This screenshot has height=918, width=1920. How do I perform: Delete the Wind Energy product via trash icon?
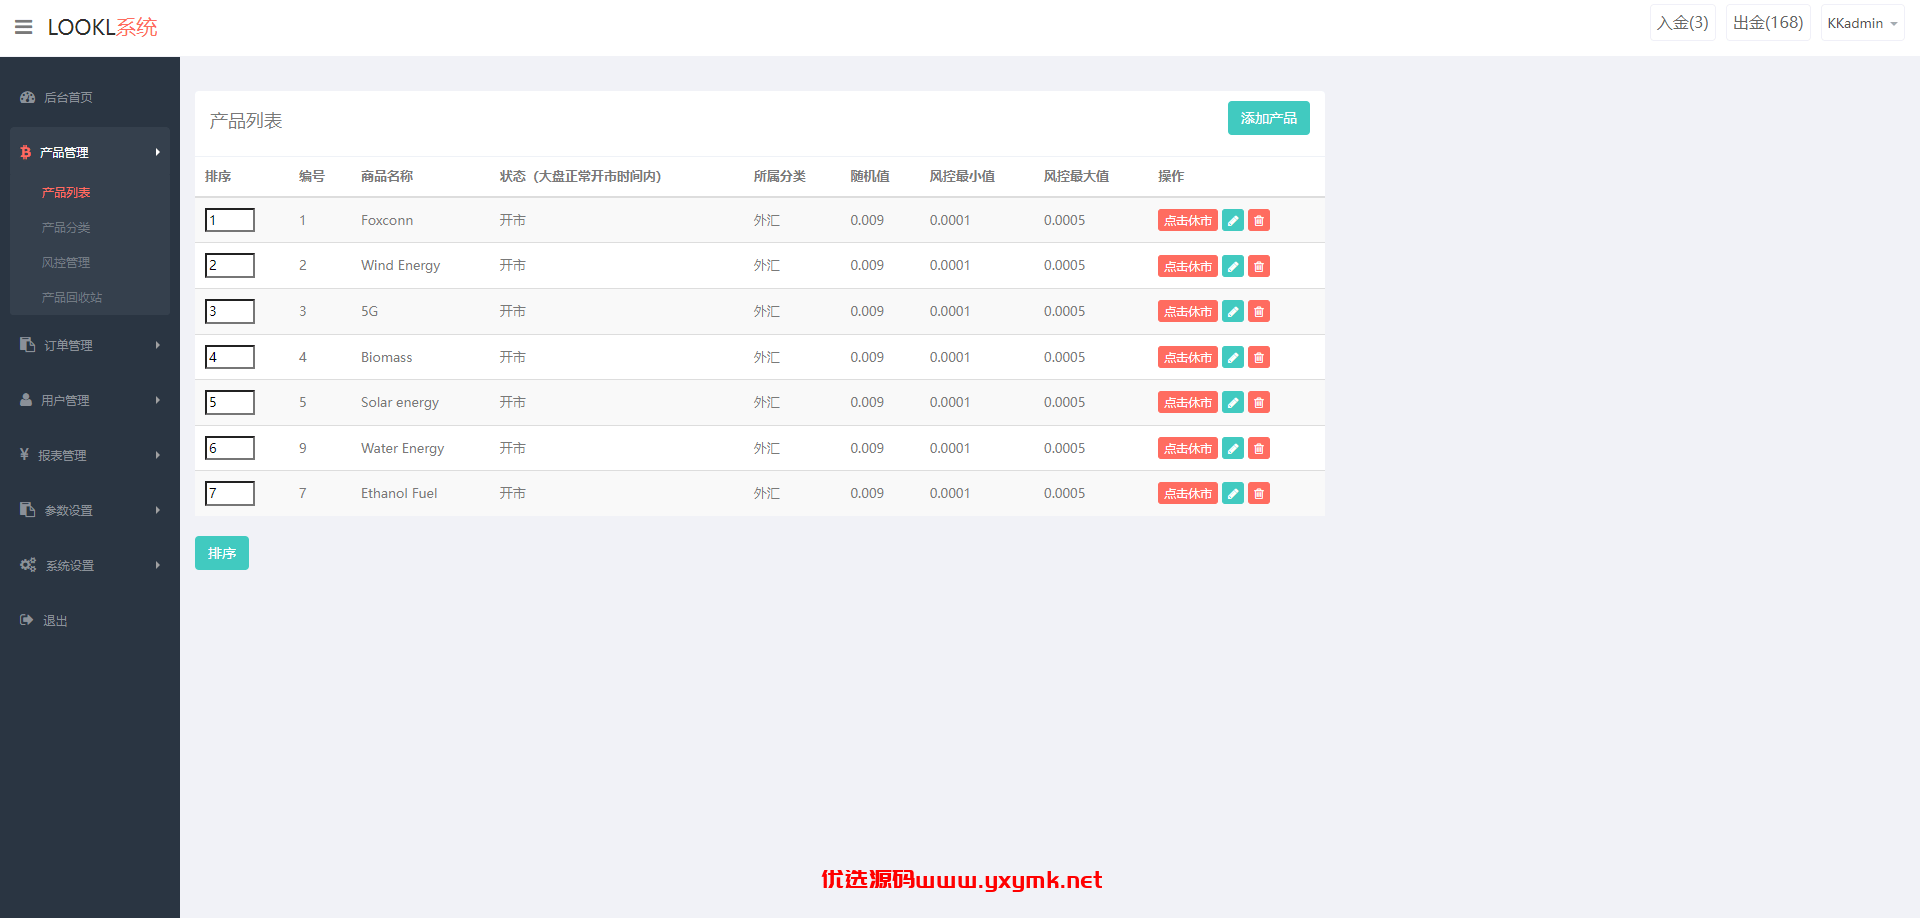click(1259, 266)
